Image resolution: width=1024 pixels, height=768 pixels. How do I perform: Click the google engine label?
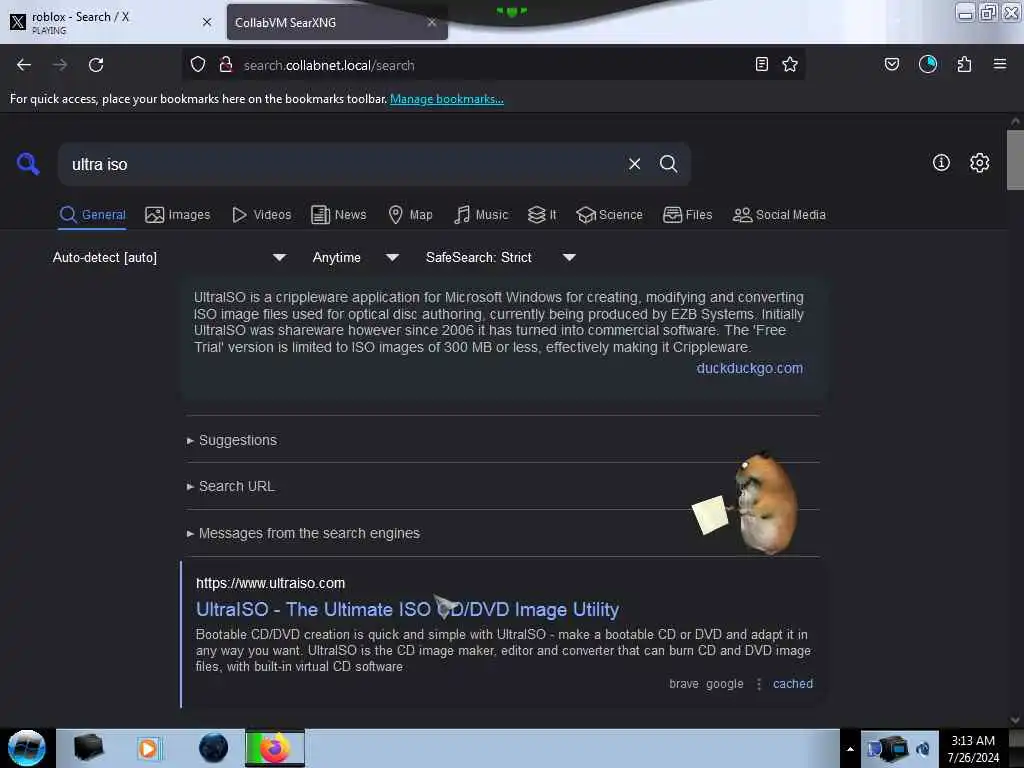[725, 684]
